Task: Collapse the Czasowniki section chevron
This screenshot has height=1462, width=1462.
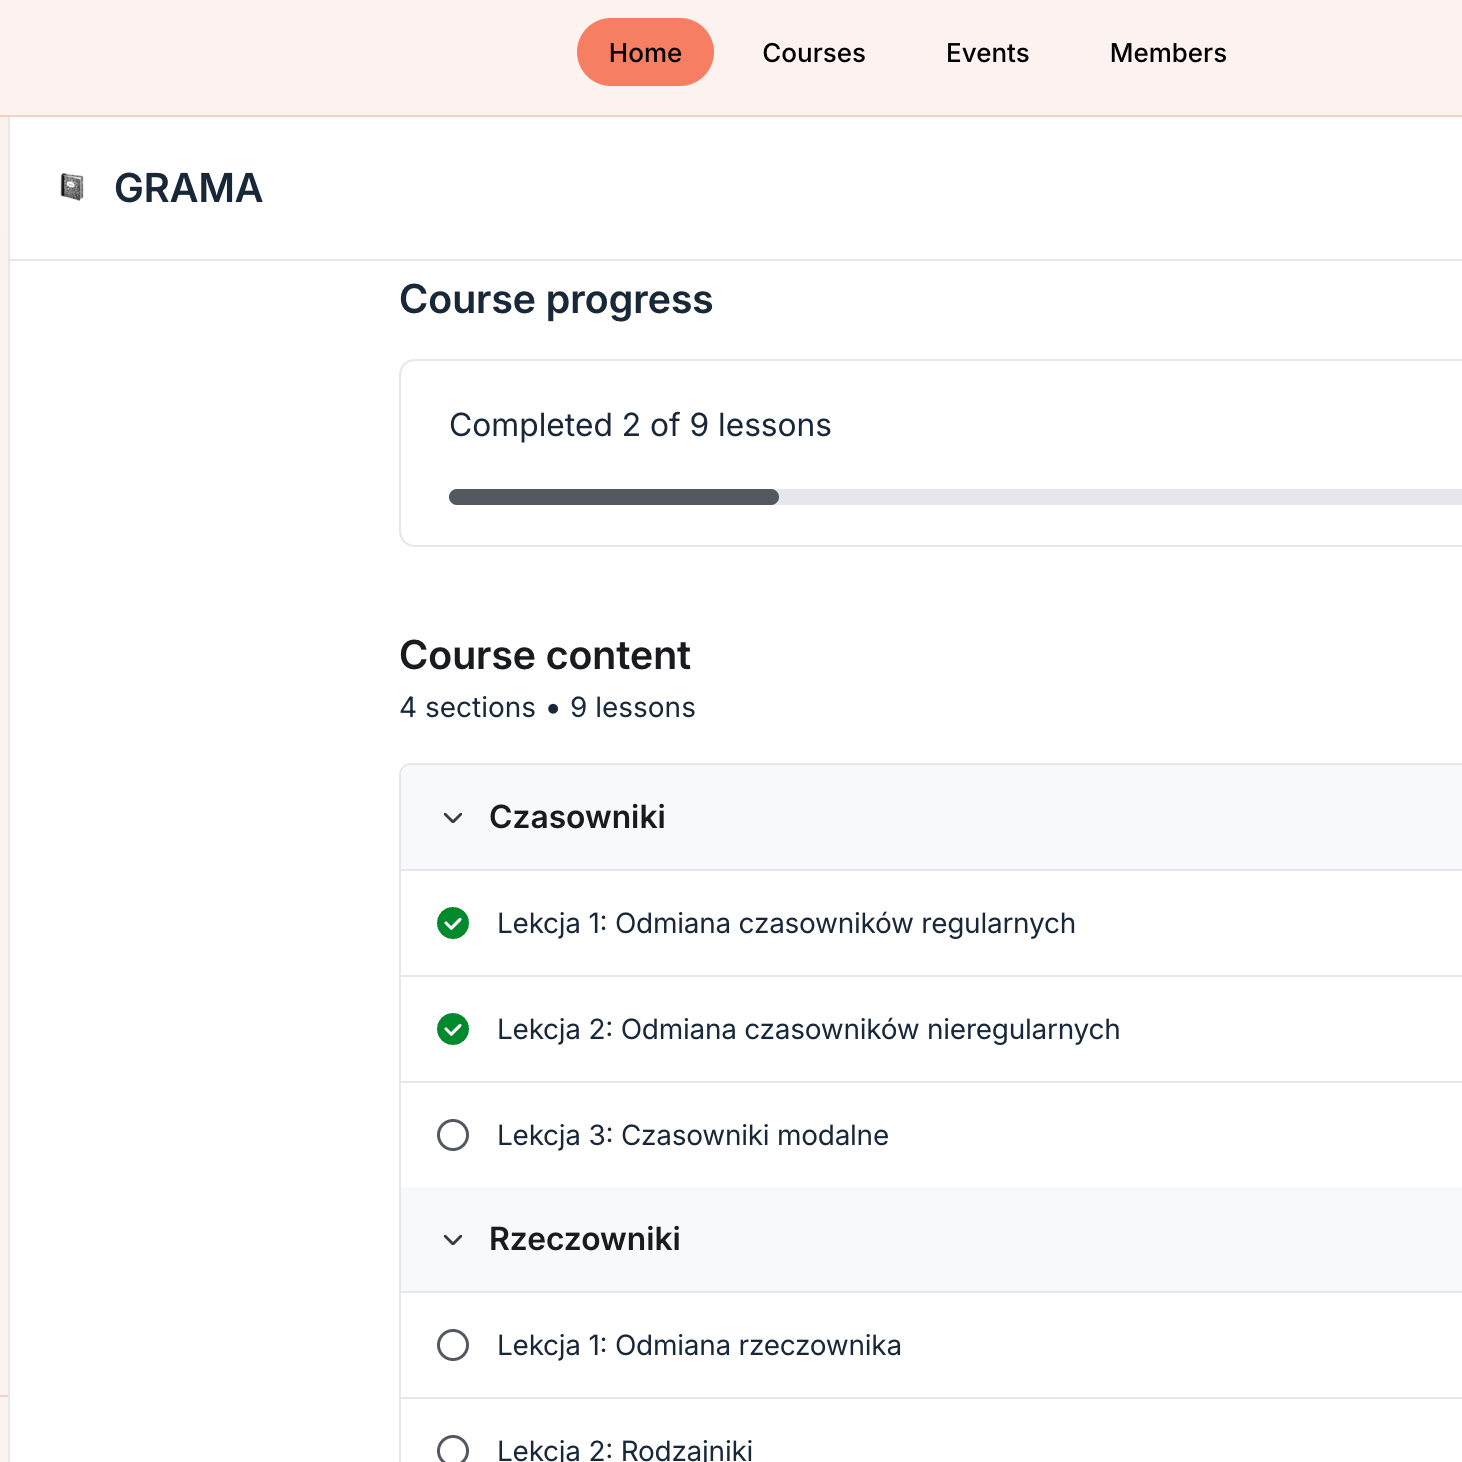Action: pyautogui.click(x=453, y=818)
